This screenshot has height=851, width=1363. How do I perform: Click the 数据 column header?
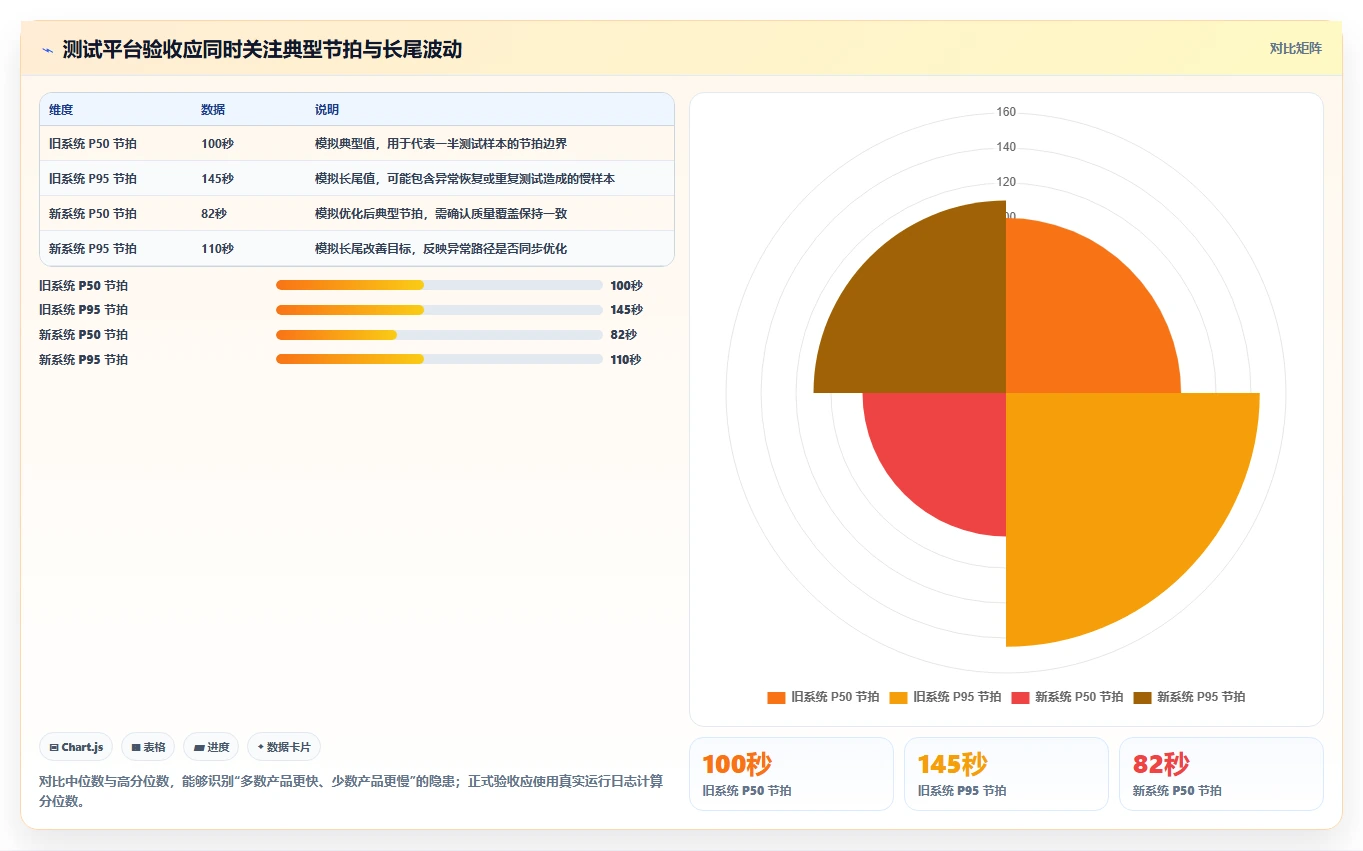(213, 110)
